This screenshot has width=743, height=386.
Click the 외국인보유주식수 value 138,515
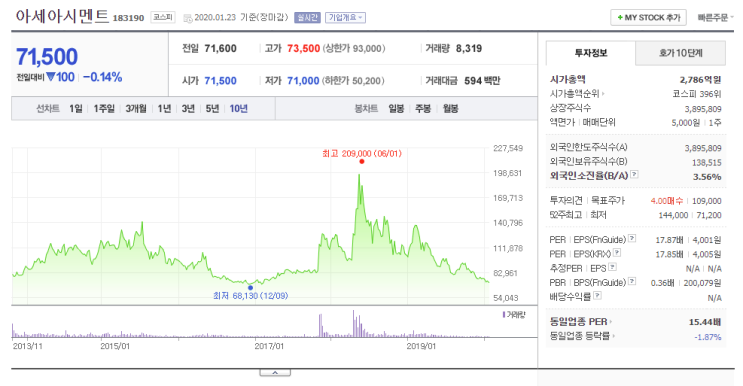707,162
